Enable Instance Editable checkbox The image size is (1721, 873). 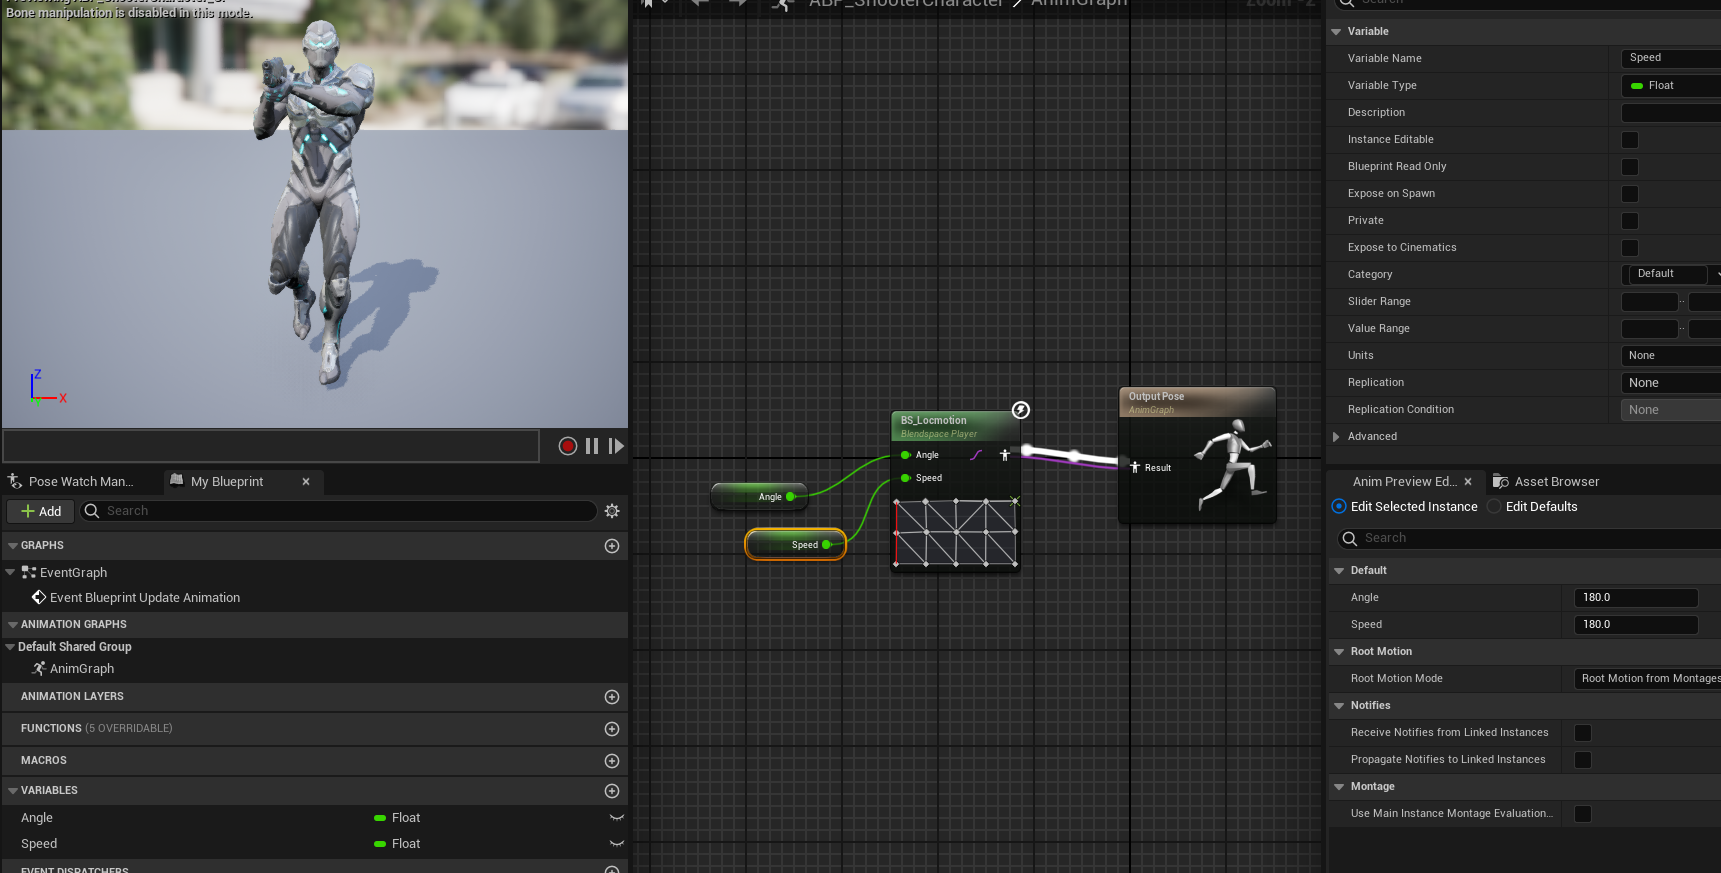tap(1630, 140)
